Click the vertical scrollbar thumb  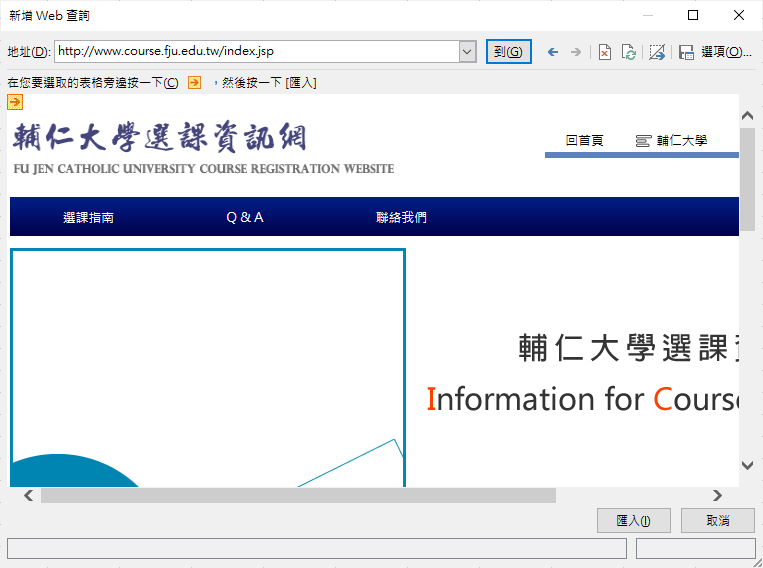[747, 180]
